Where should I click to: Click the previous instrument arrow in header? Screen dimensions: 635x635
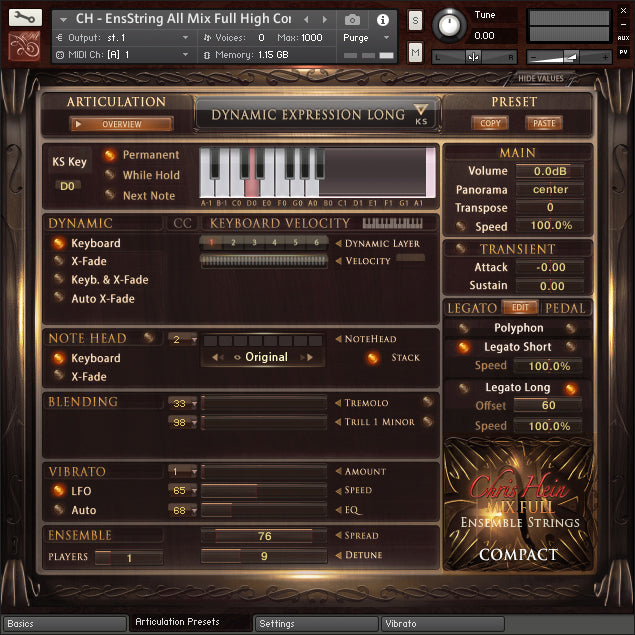(306, 19)
